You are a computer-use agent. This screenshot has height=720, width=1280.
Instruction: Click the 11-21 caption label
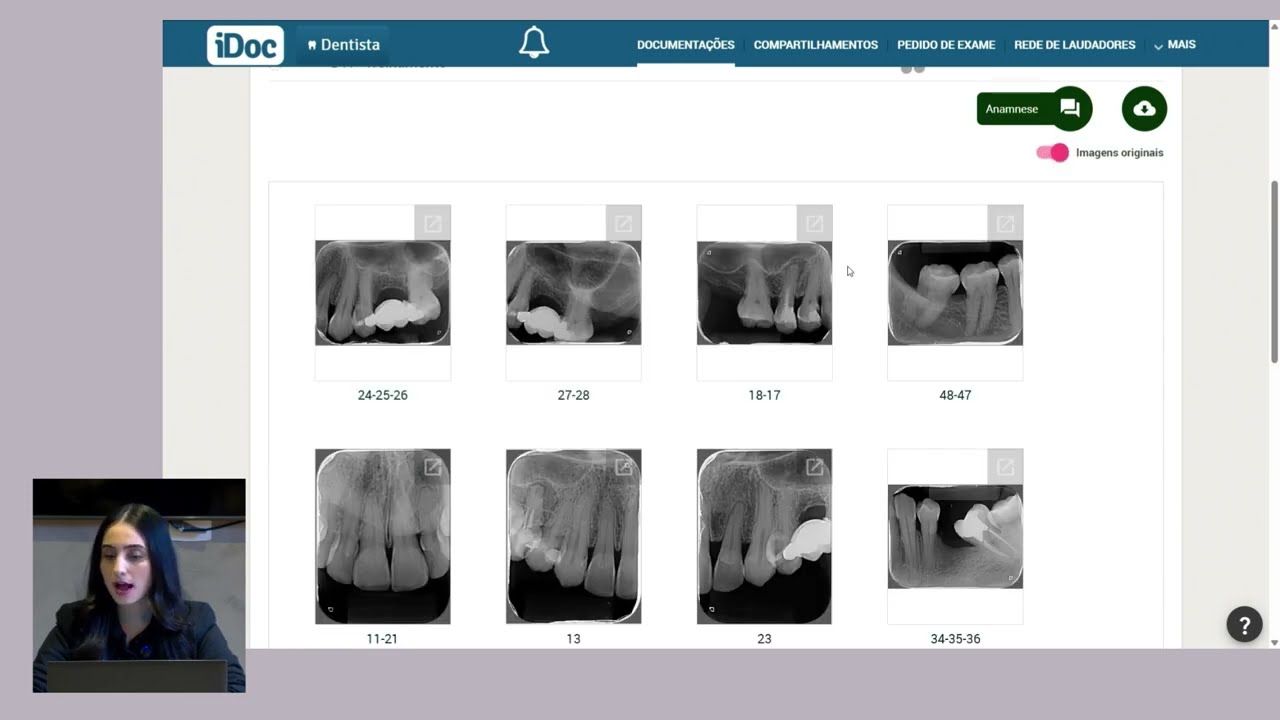coord(382,639)
